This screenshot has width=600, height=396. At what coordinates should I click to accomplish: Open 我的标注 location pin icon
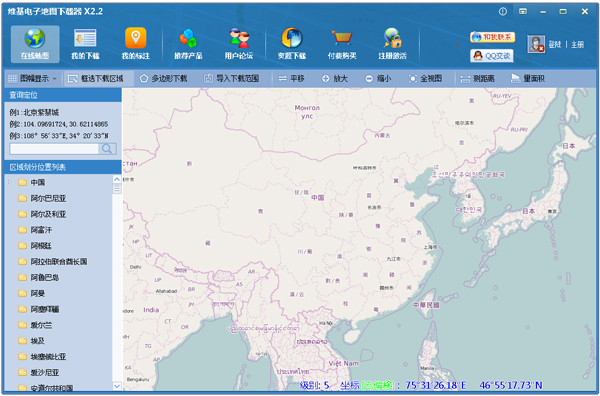[x=135, y=38]
